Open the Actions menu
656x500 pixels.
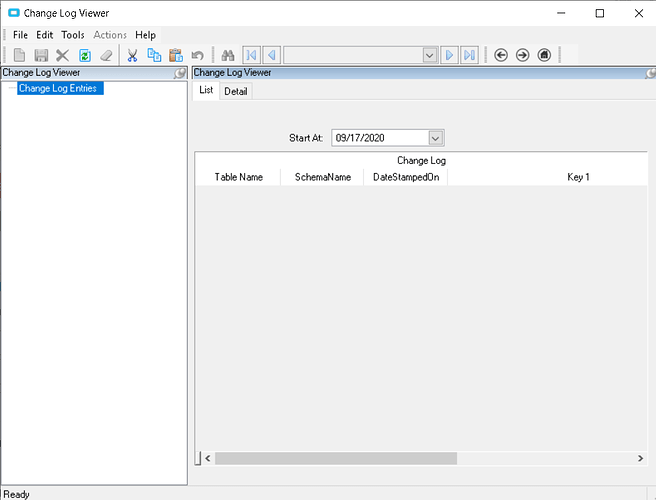coord(110,35)
